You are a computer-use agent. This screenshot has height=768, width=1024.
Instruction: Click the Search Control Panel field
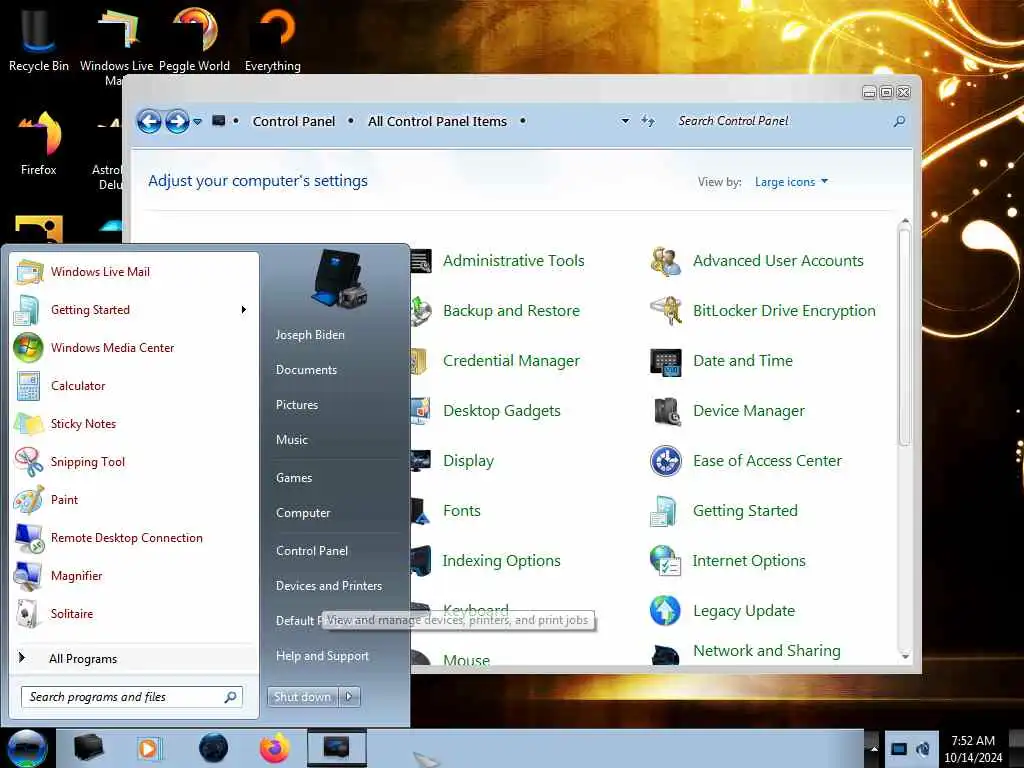(782, 121)
